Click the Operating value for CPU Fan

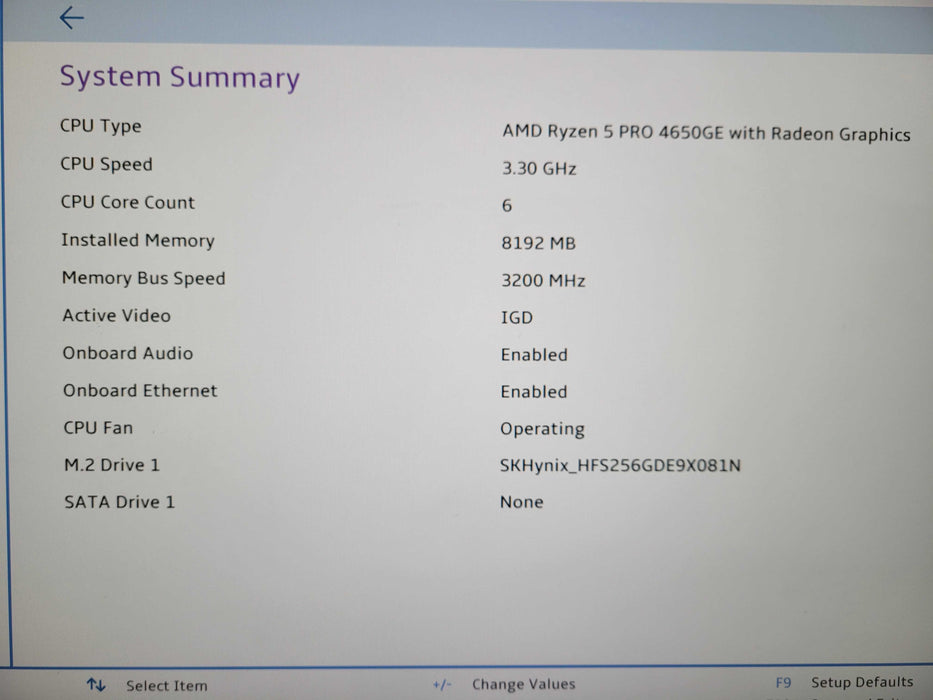coord(543,429)
